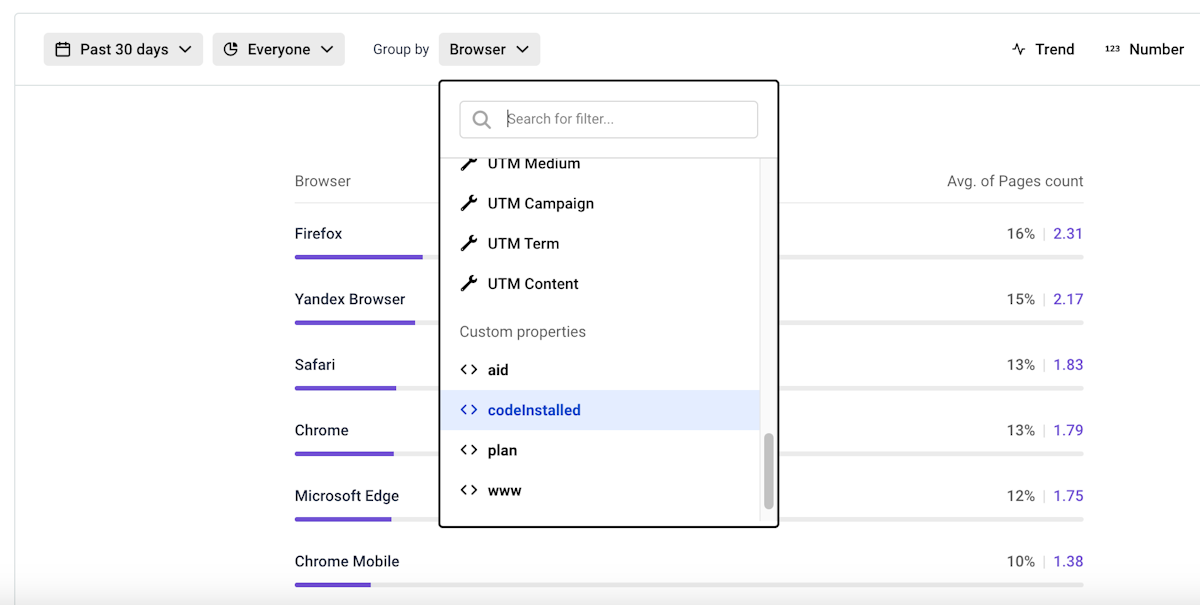Open the Everyone segment dropdown

[x=279, y=49]
